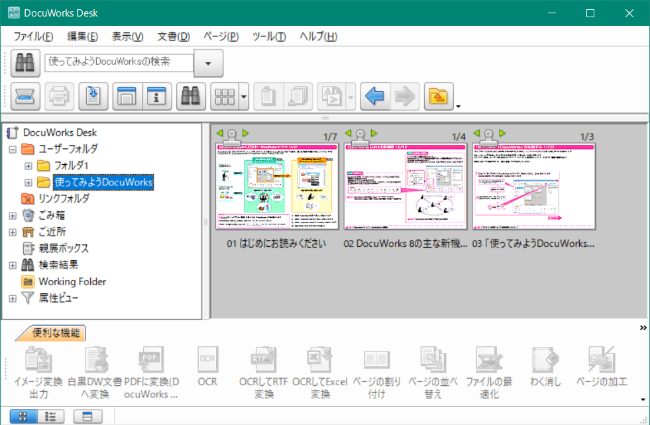
Task: Click the gray forward arrow
Action: pos(405,96)
